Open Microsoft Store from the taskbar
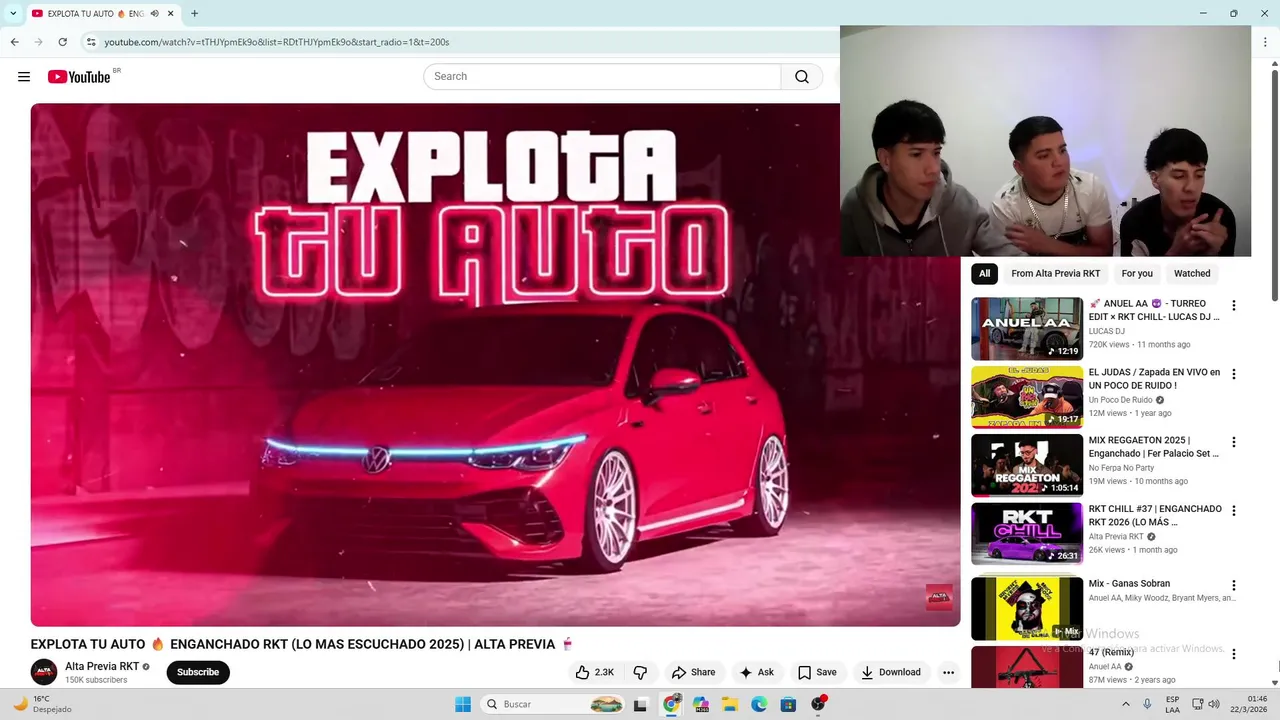This screenshot has width=1280, height=720. (x=788, y=704)
